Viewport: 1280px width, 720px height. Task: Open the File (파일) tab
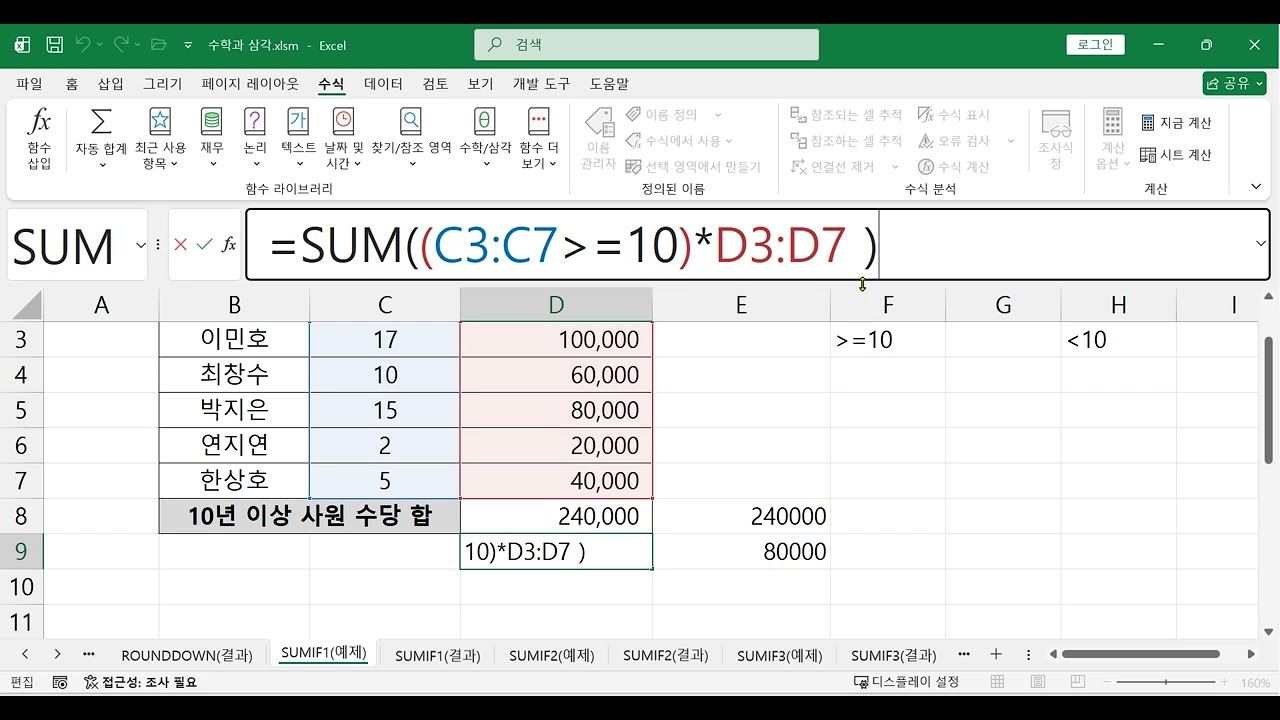(x=30, y=84)
